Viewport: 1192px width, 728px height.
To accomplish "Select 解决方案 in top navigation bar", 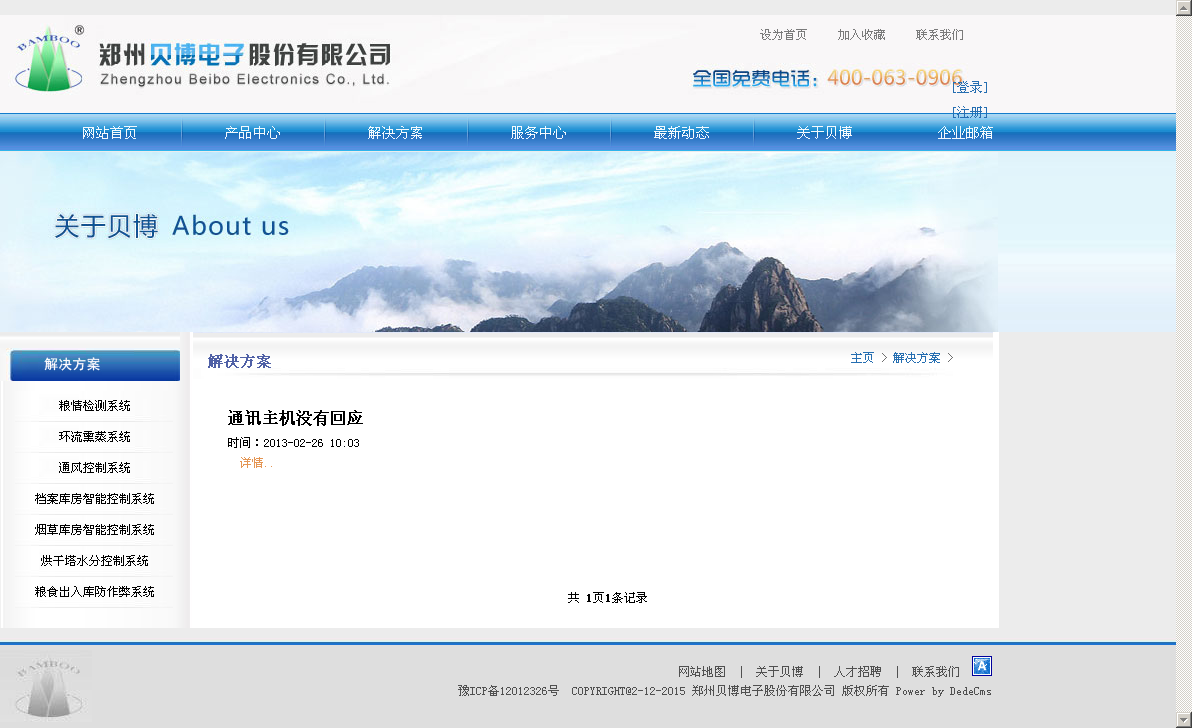I will pyautogui.click(x=395, y=133).
